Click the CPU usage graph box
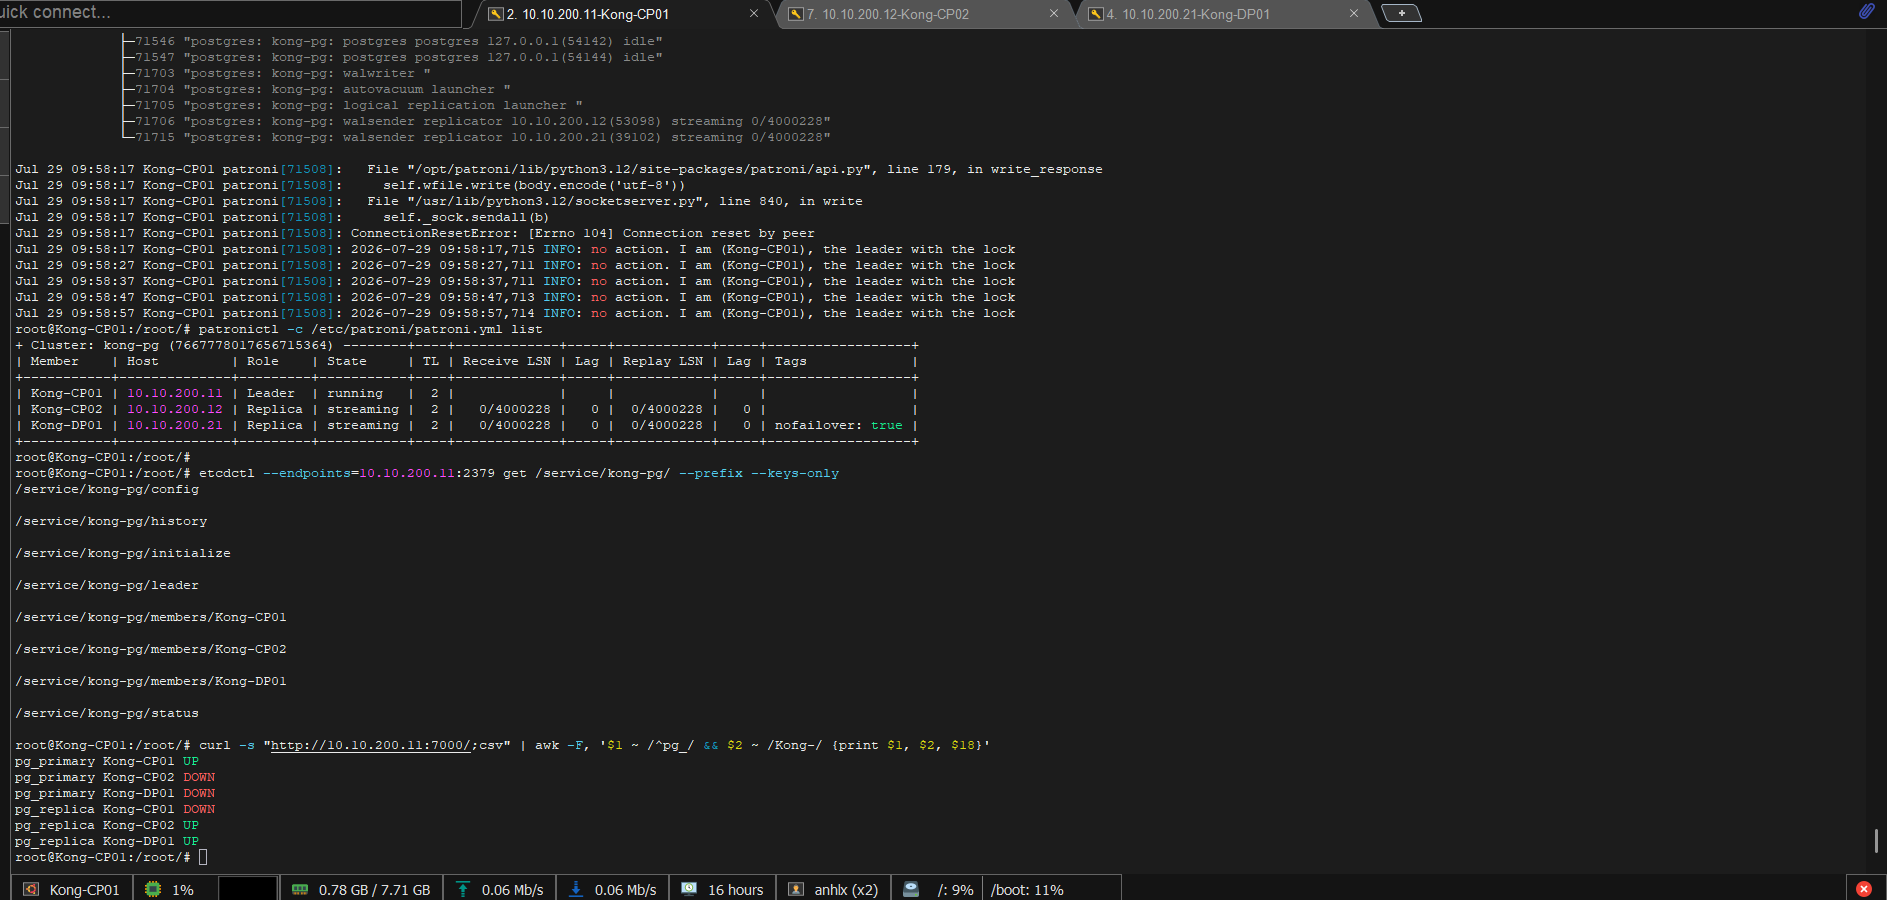This screenshot has width=1887, height=900. (x=247, y=888)
